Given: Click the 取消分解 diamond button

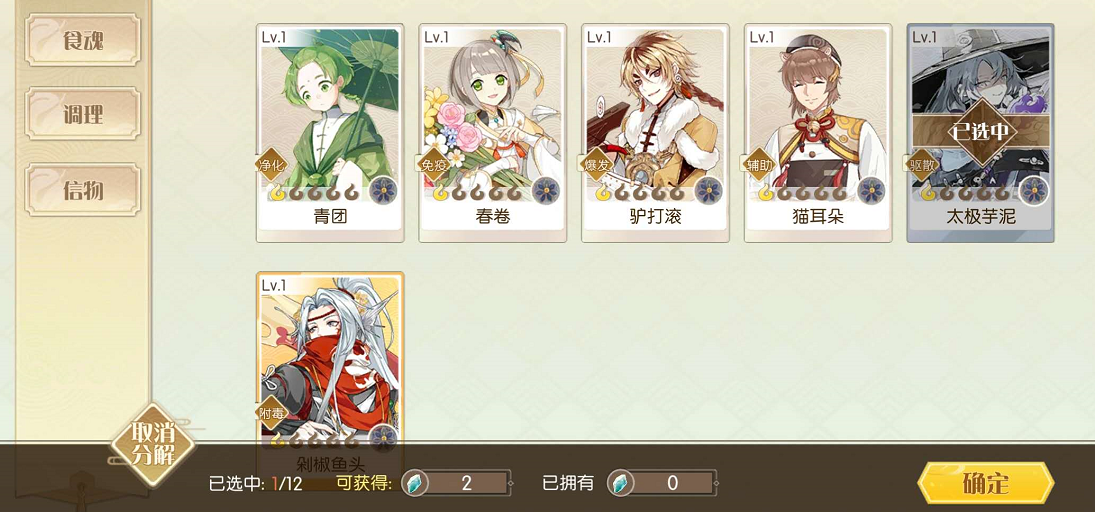Looking at the screenshot, I should [x=153, y=446].
